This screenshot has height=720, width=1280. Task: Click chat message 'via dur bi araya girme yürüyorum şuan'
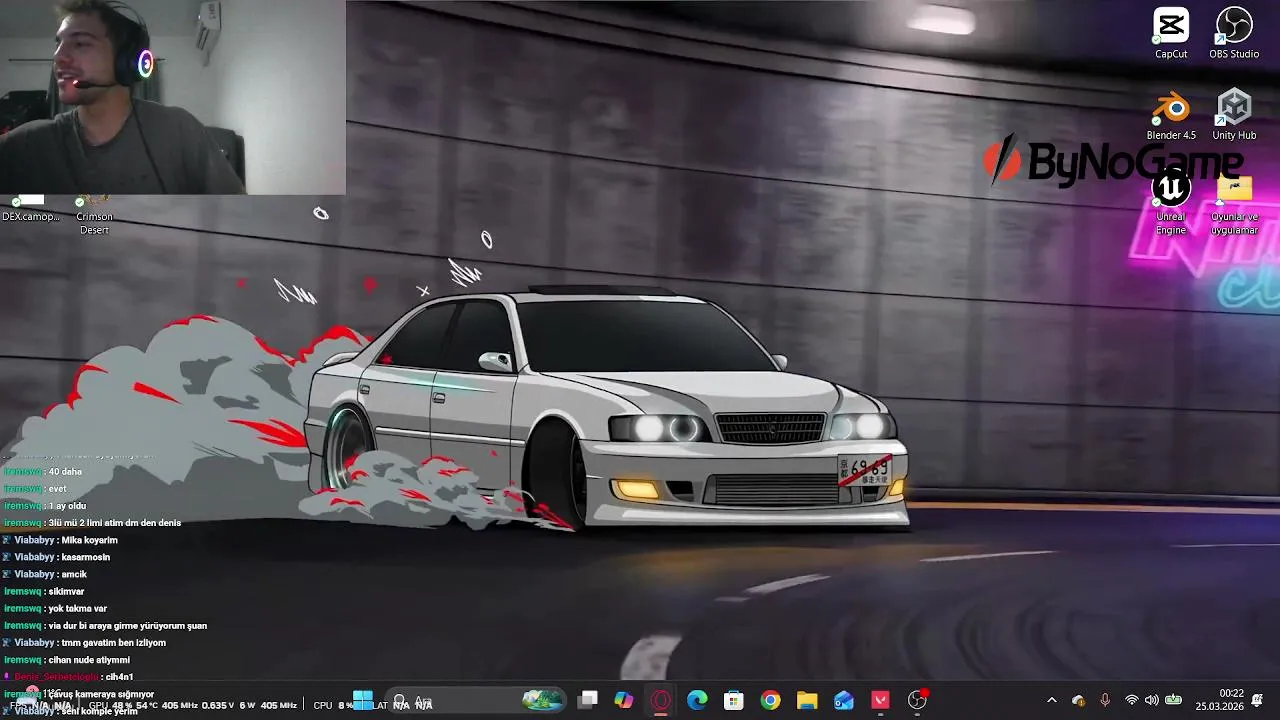click(x=128, y=626)
